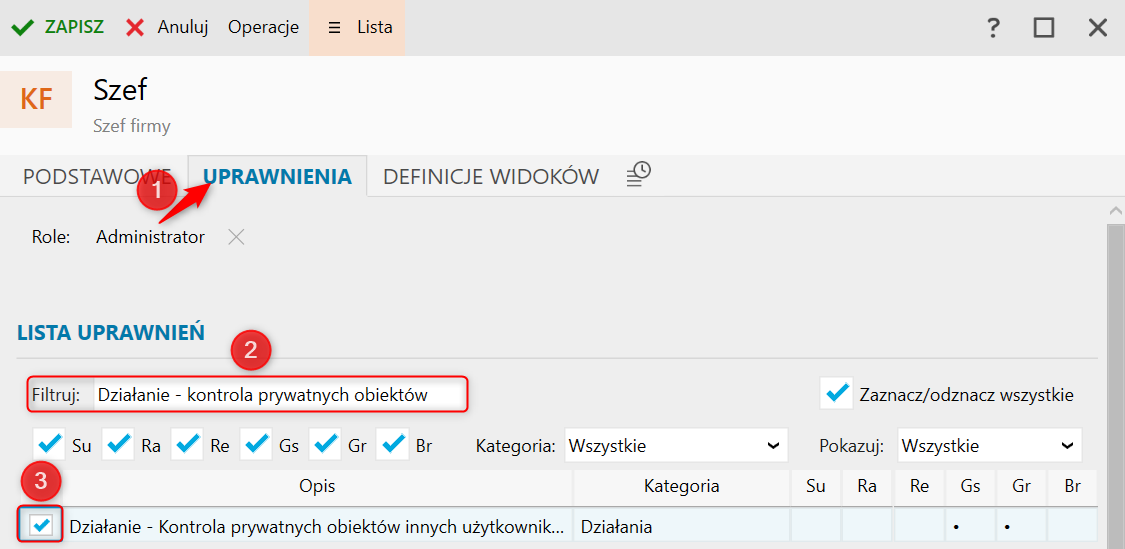Open the Pokazuj dropdown

pos(989,445)
